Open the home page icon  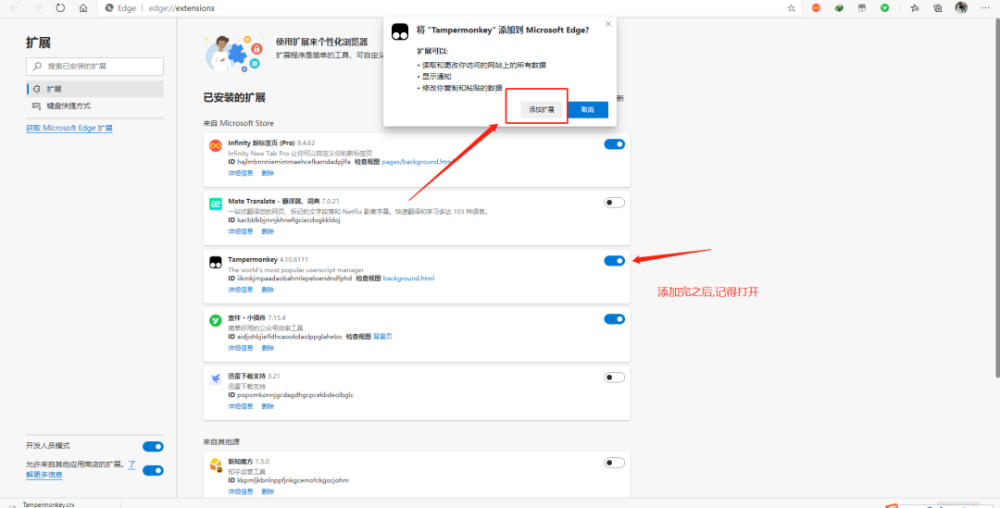pyautogui.click(x=83, y=8)
